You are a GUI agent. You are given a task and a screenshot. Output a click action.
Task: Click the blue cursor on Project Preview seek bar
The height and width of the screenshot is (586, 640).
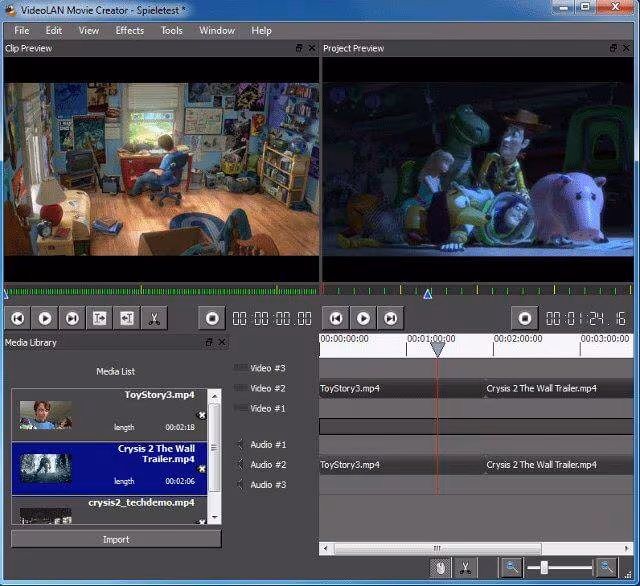coord(428,294)
